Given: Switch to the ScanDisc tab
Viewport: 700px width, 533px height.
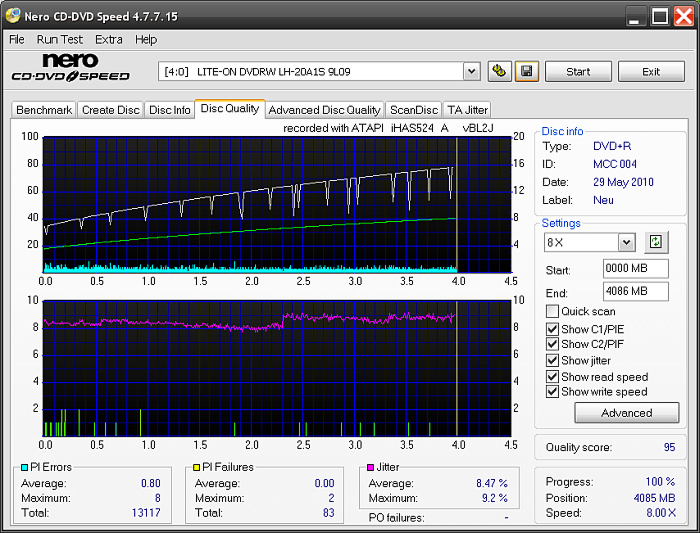Looking at the screenshot, I should [414, 110].
